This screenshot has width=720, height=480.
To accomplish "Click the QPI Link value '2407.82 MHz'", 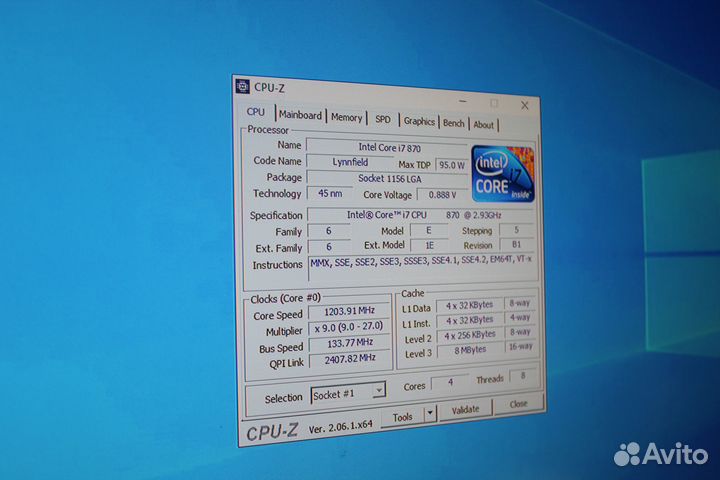I will pyautogui.click(x=350, y=359).
